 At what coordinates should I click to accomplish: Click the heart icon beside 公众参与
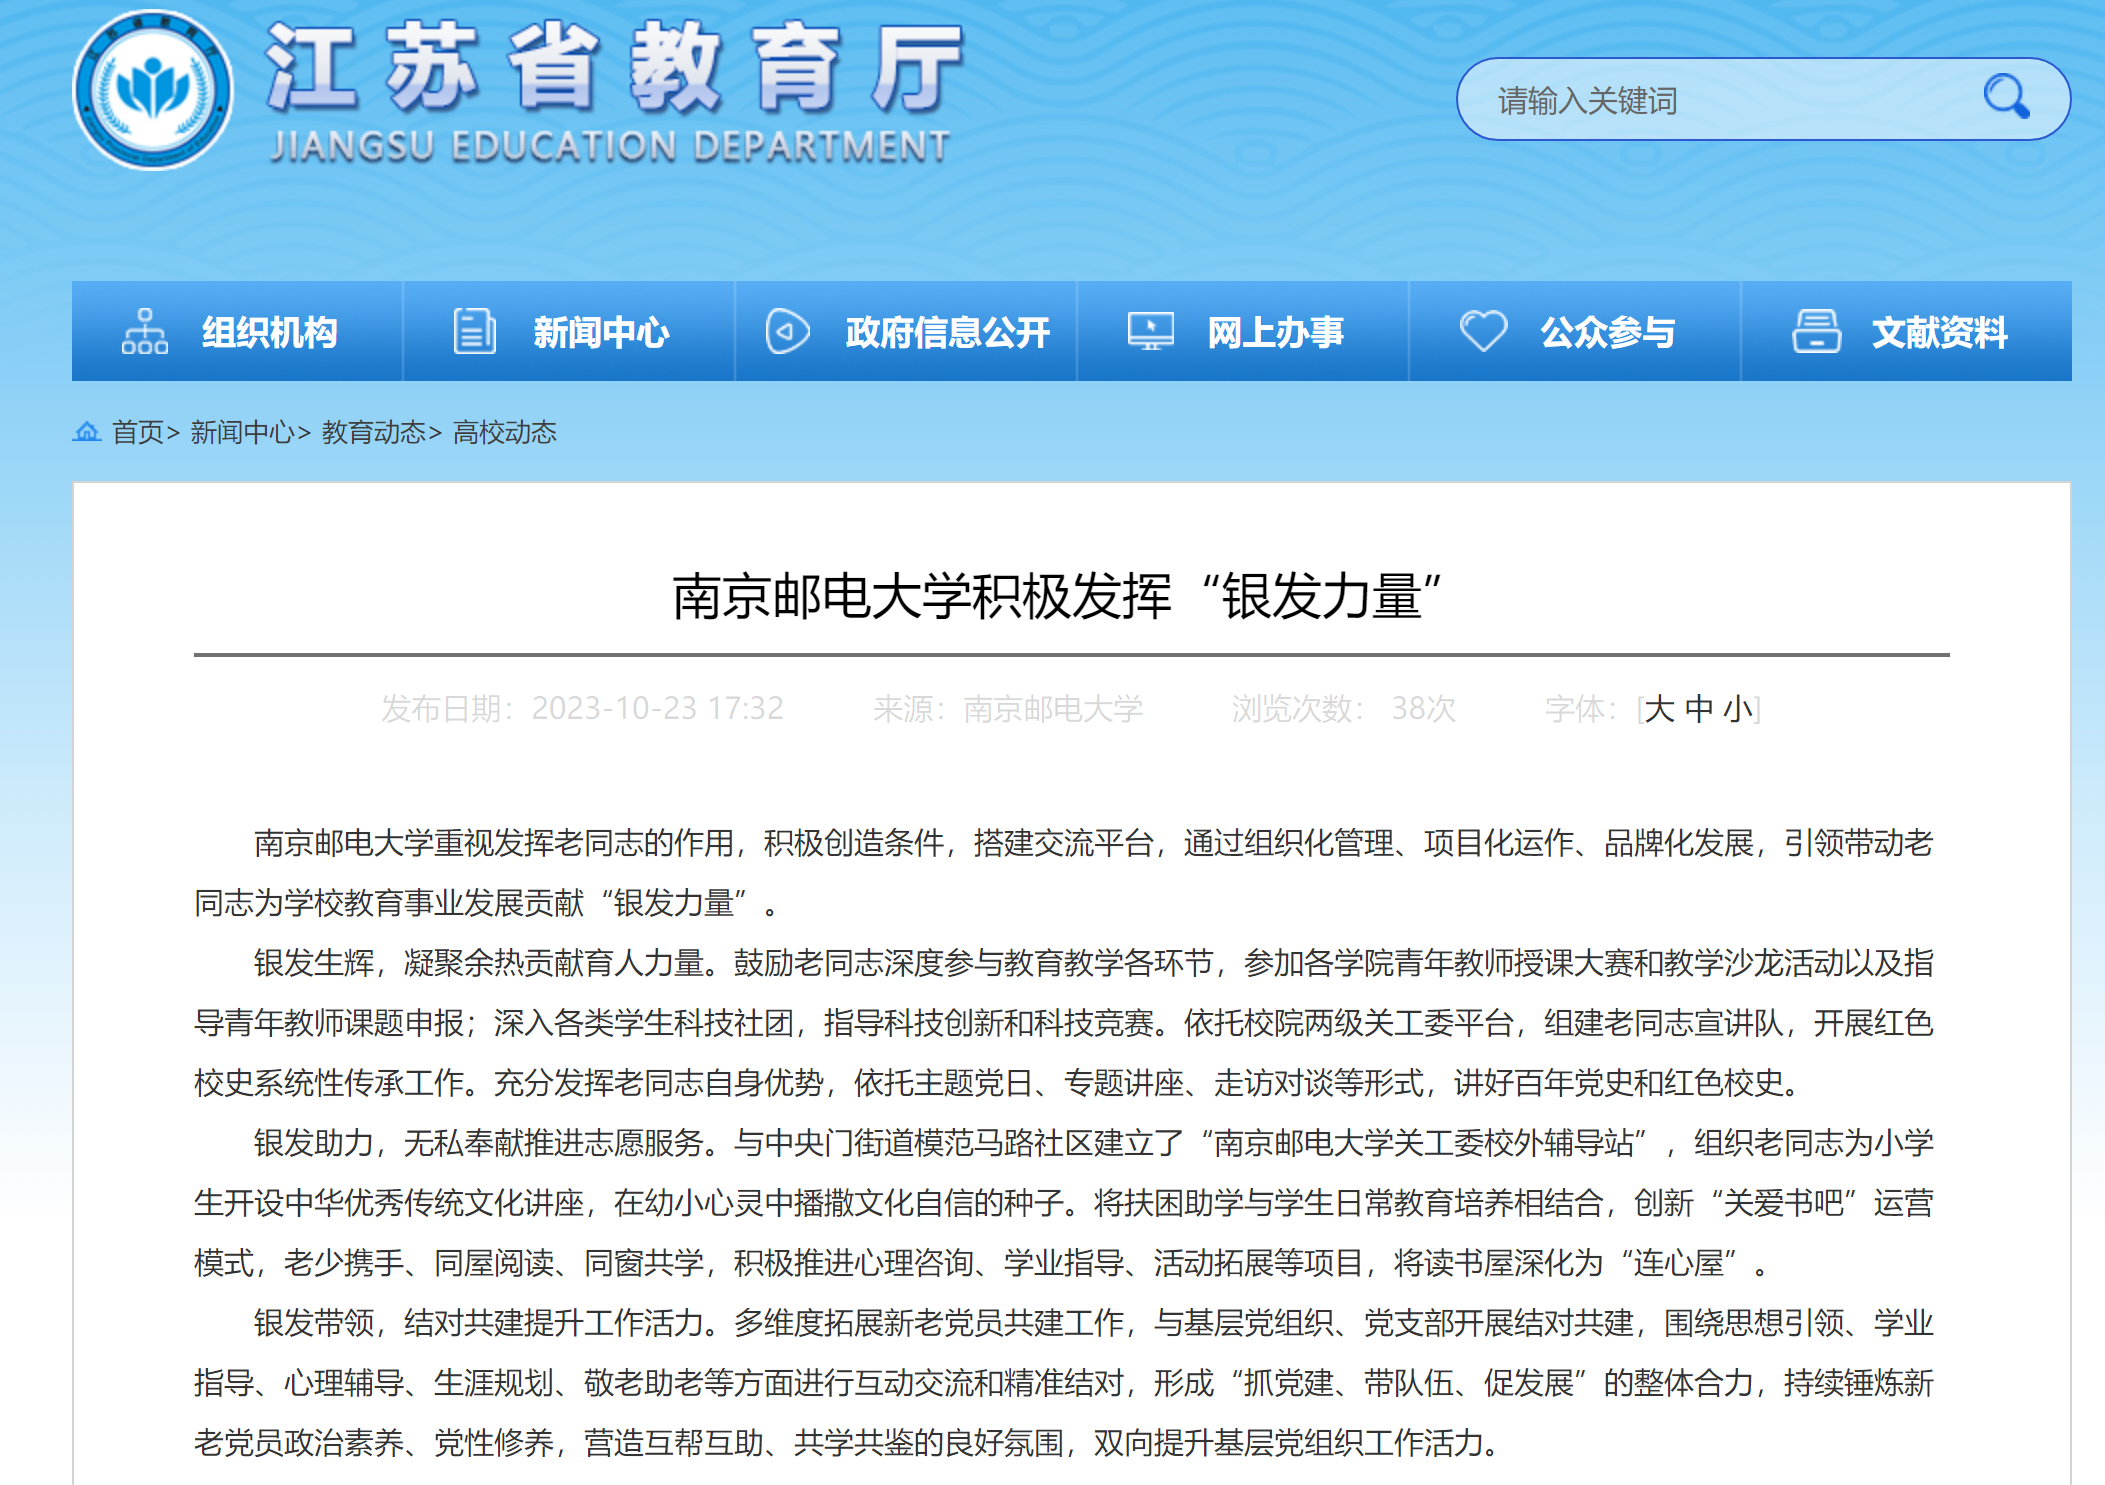1483,331
